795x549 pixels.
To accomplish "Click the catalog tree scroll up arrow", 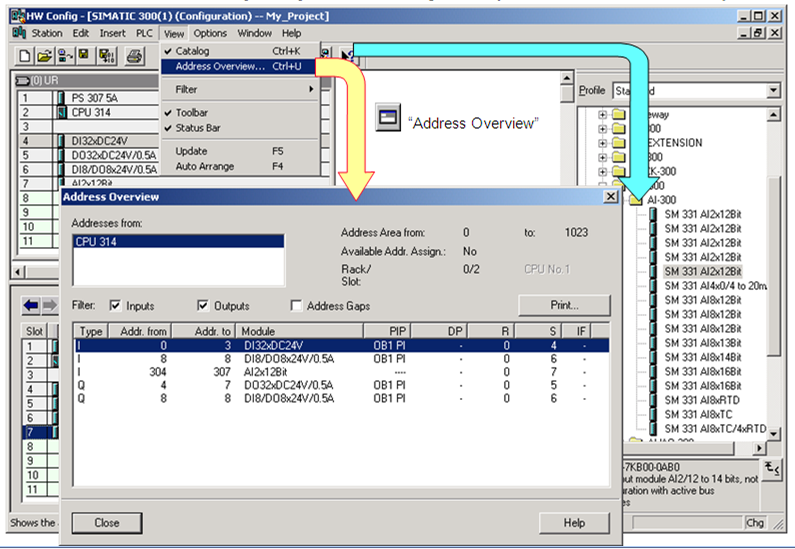I will point(773,115).
